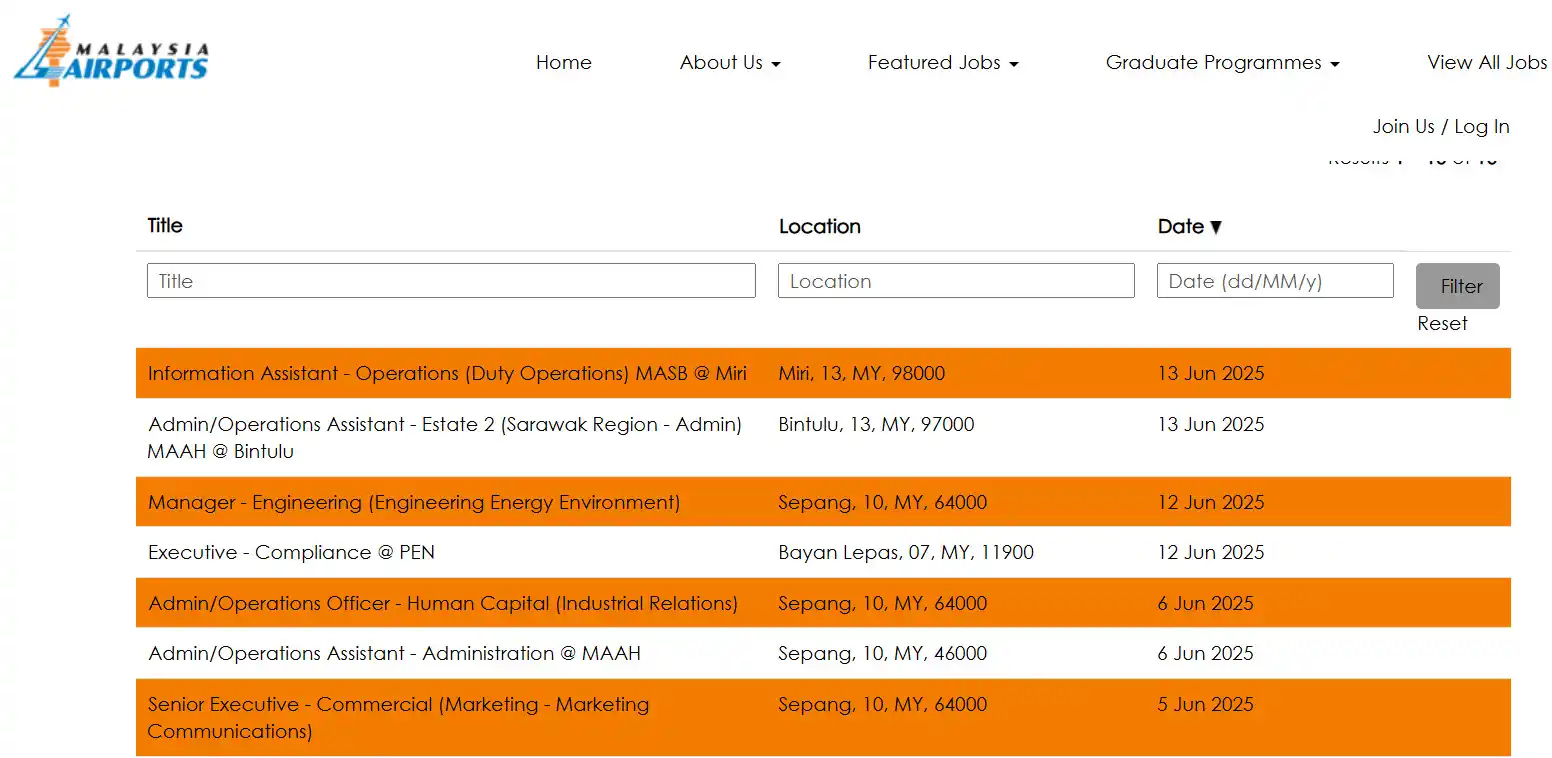The image size is (1552, 758).
Task: Select date 6 Jun 2025 in Administration @ MAAH row
Action: pos(1205,653)
